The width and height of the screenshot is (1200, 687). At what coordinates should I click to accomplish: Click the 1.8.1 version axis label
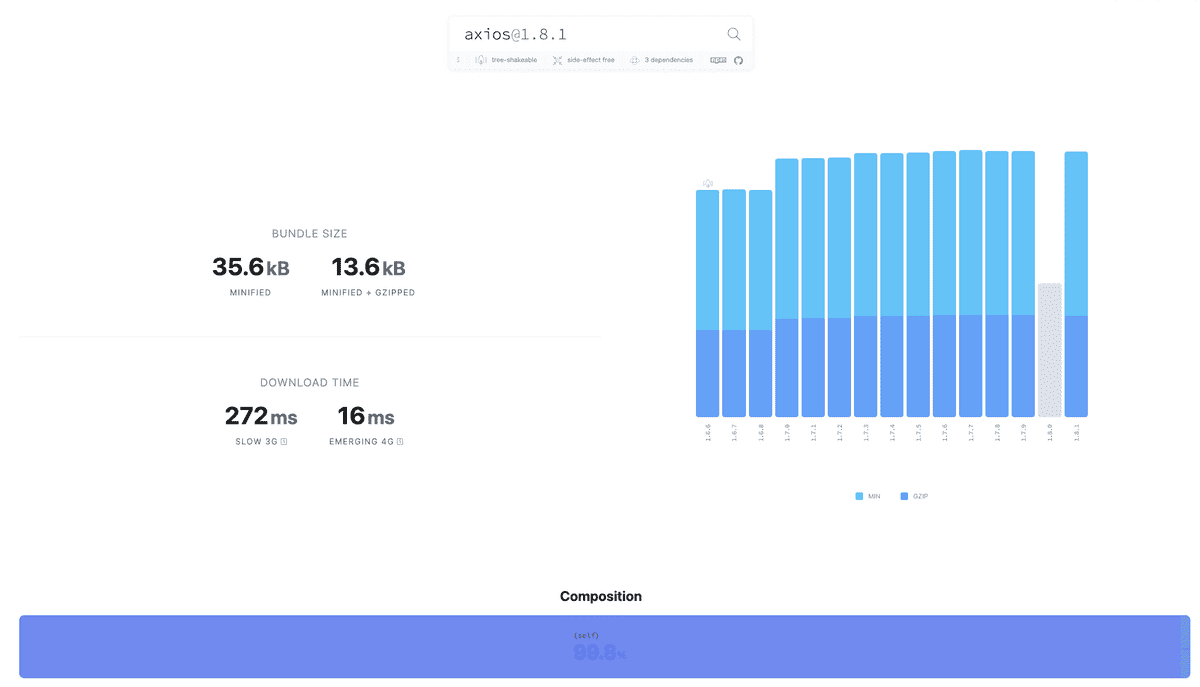(x=1076, y=432)
